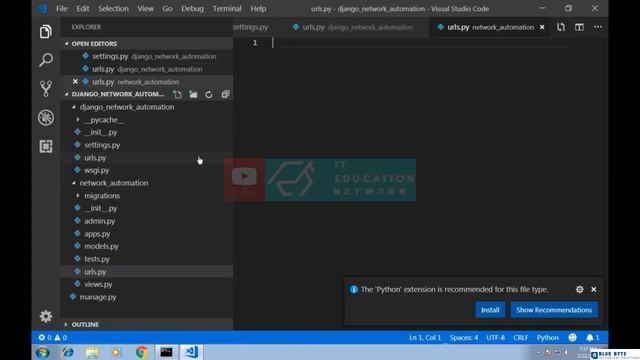Open the editor More Actions ellipsis
The height and width of the screenshot is (360, 640).
pyautogui.click(x=598, y=27)
